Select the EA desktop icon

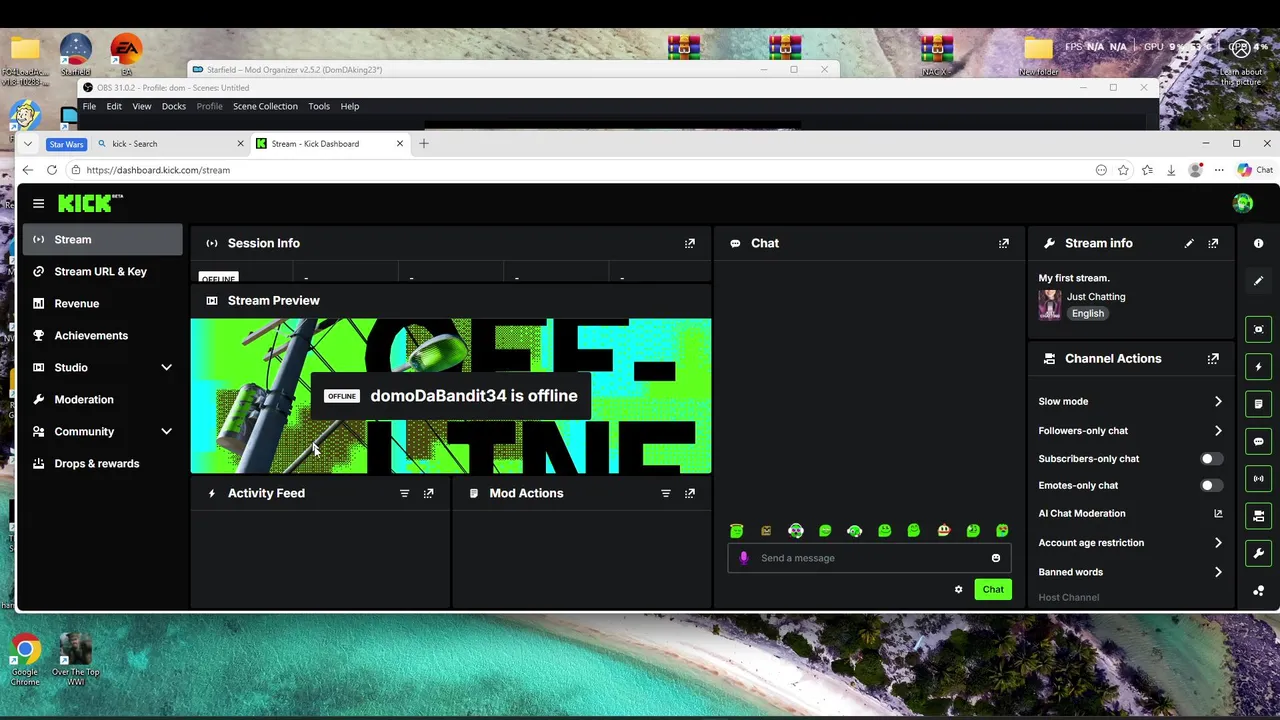point(126,55)
